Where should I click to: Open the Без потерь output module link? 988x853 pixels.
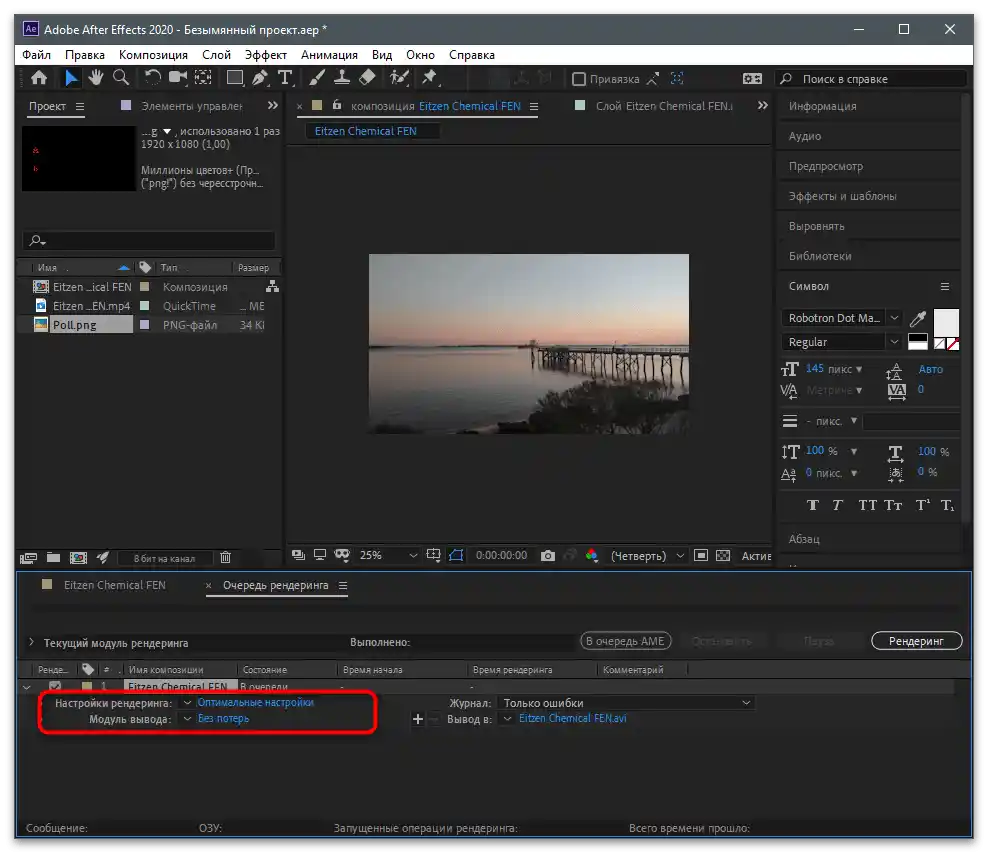click(x=223, y=719)
